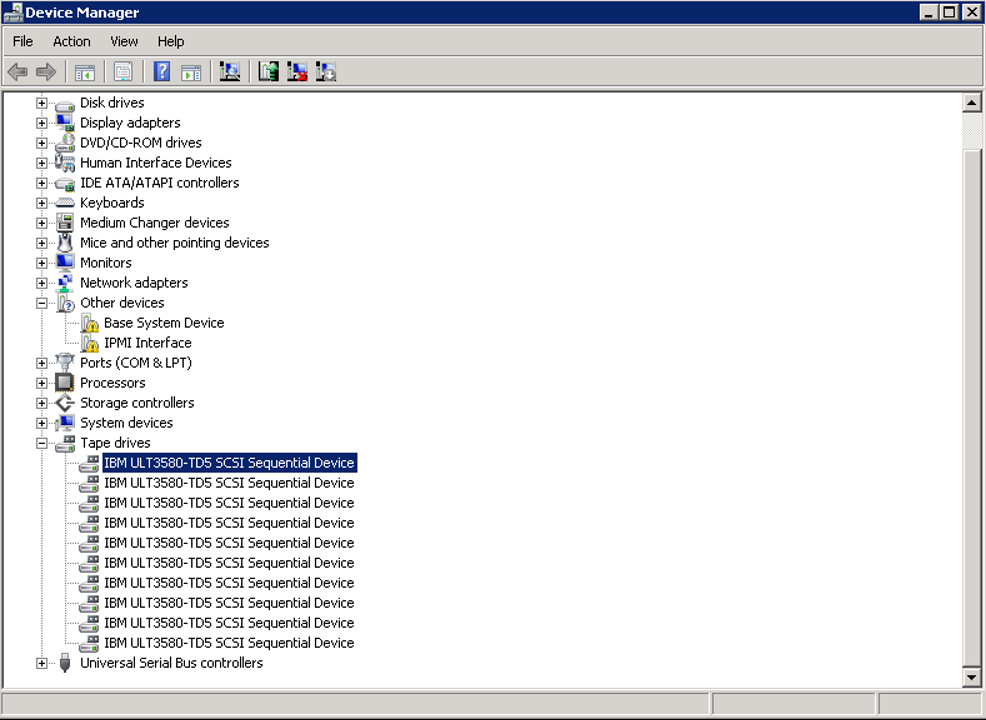
Task: Open the View menu
Action: [124, 42]
